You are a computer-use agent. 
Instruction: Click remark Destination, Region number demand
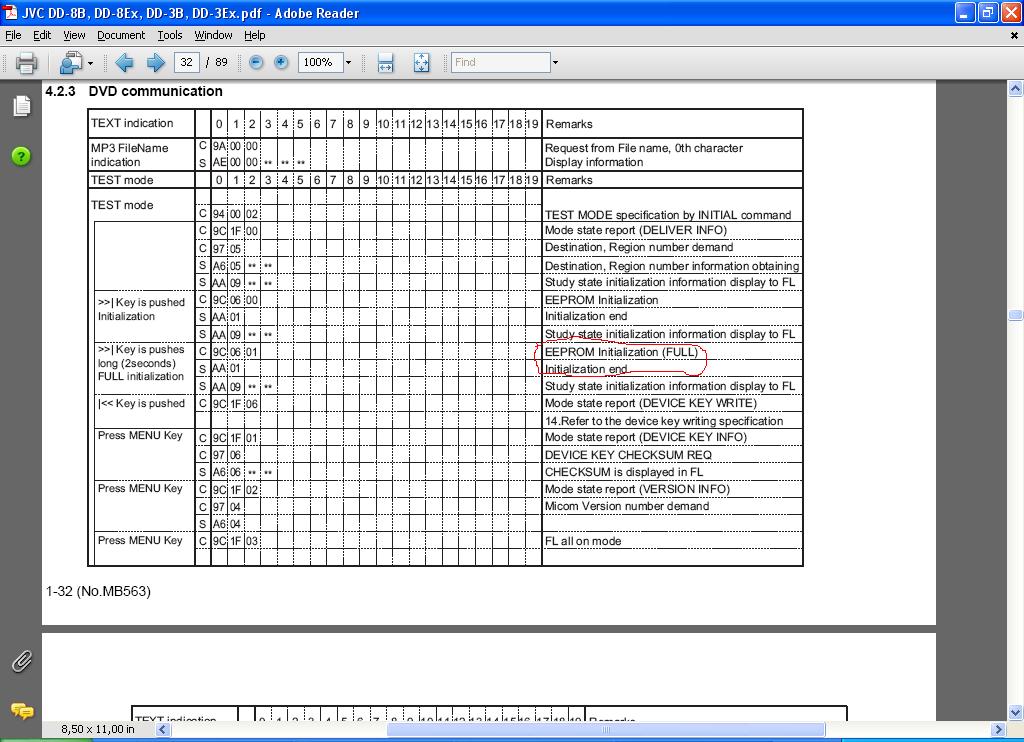pyautogui.click(x=639, y=248)
